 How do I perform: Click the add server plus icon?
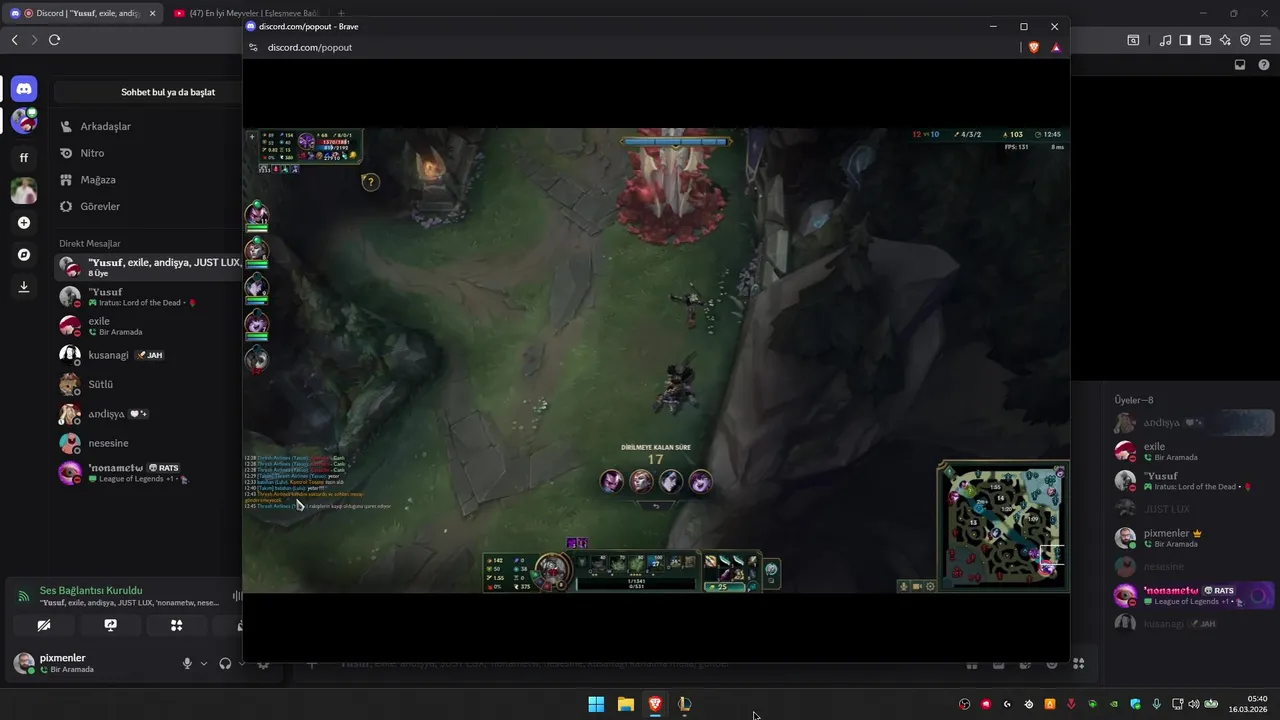pyautogui.click(x=24, y=223)
